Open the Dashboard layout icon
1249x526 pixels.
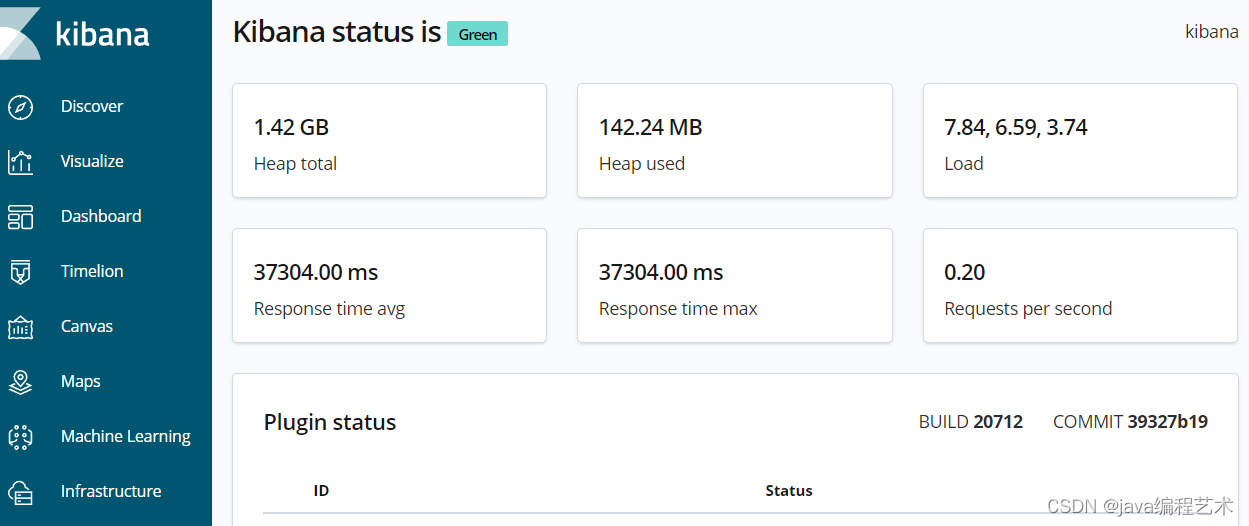click(20, 217)
